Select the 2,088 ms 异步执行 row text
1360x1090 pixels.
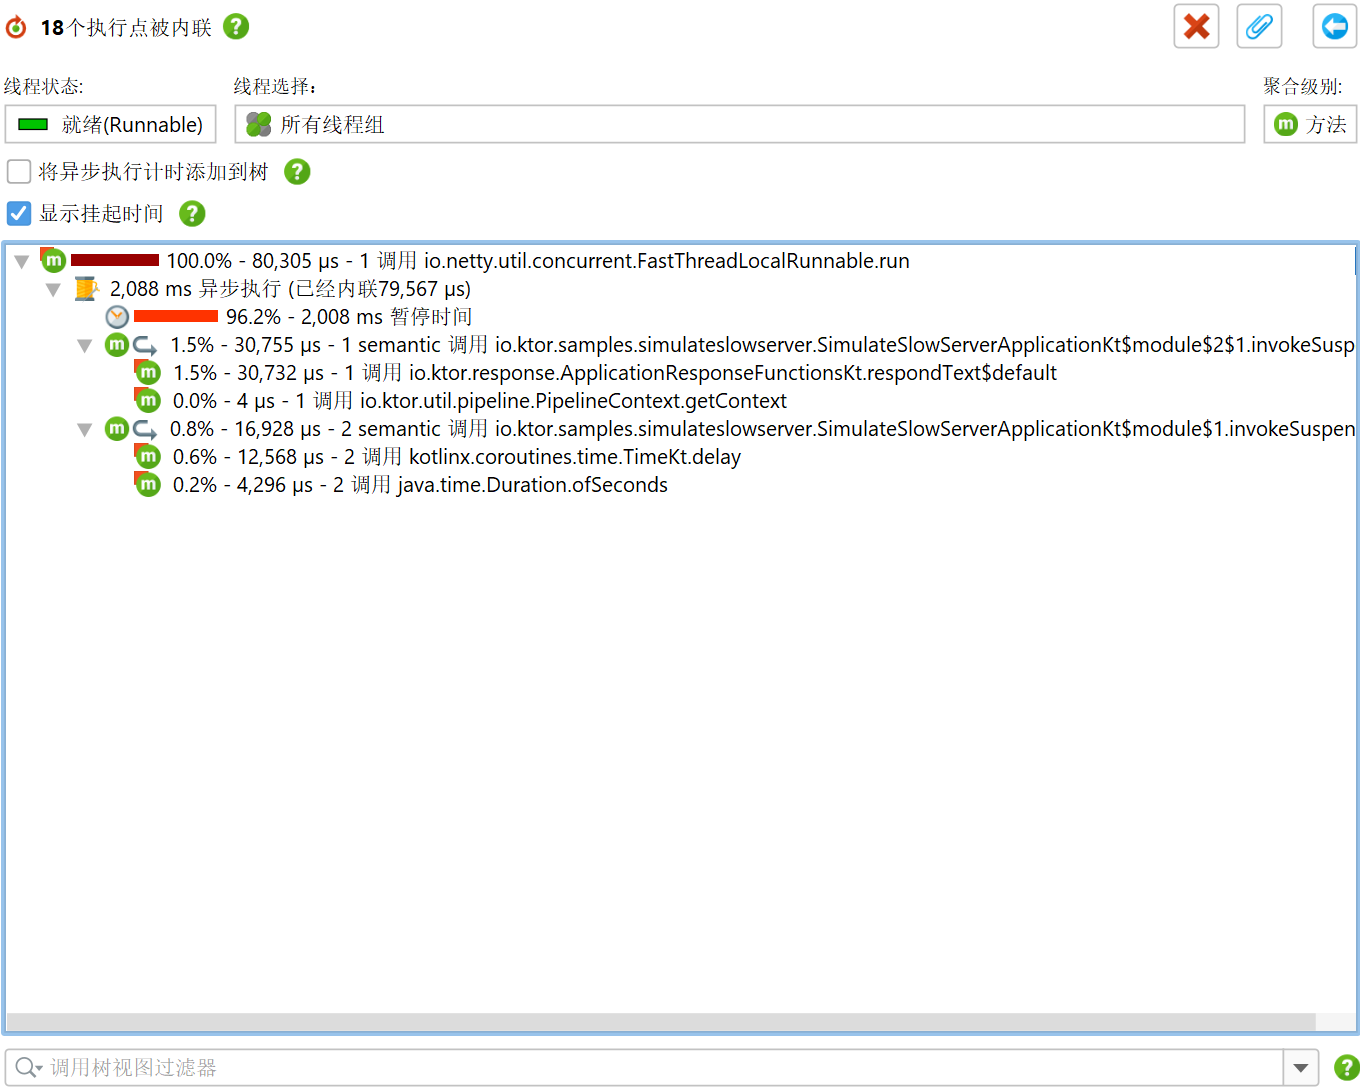tap(290, 289)
